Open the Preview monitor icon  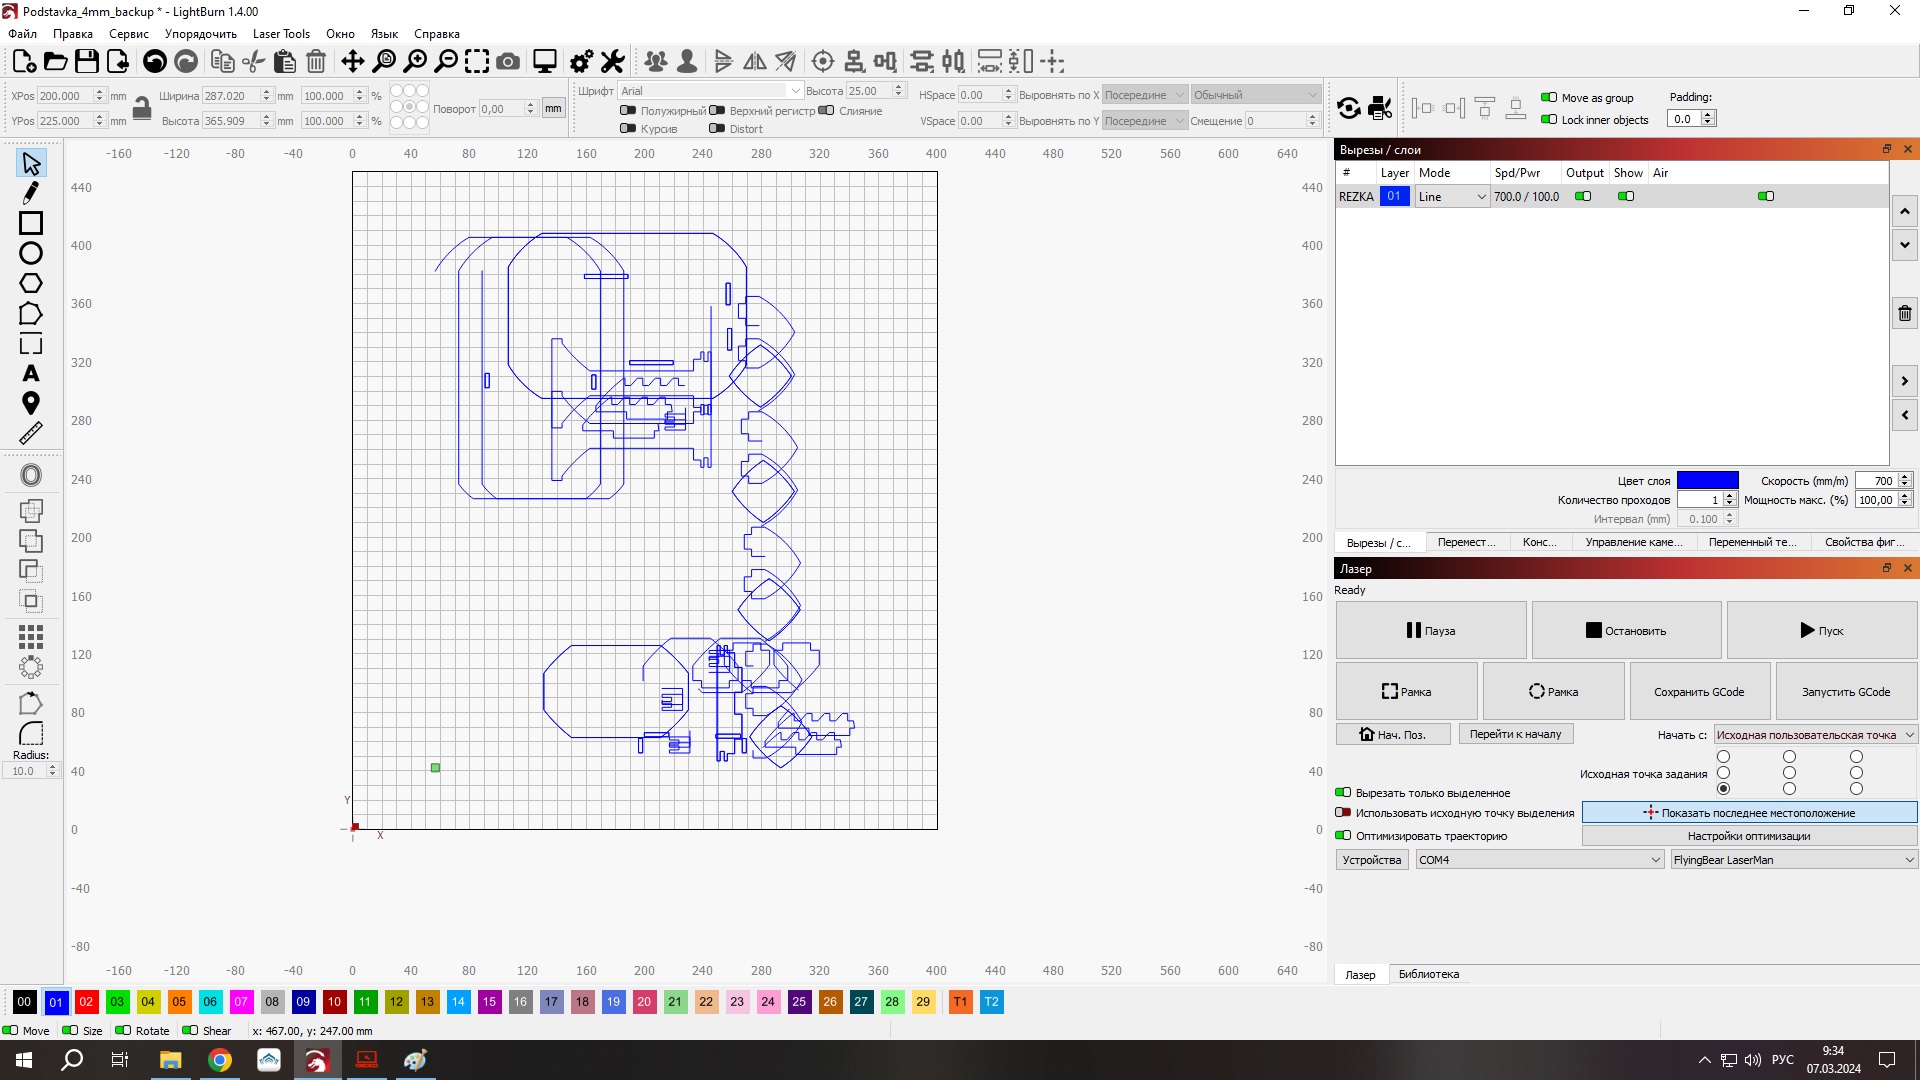[545, 62]
